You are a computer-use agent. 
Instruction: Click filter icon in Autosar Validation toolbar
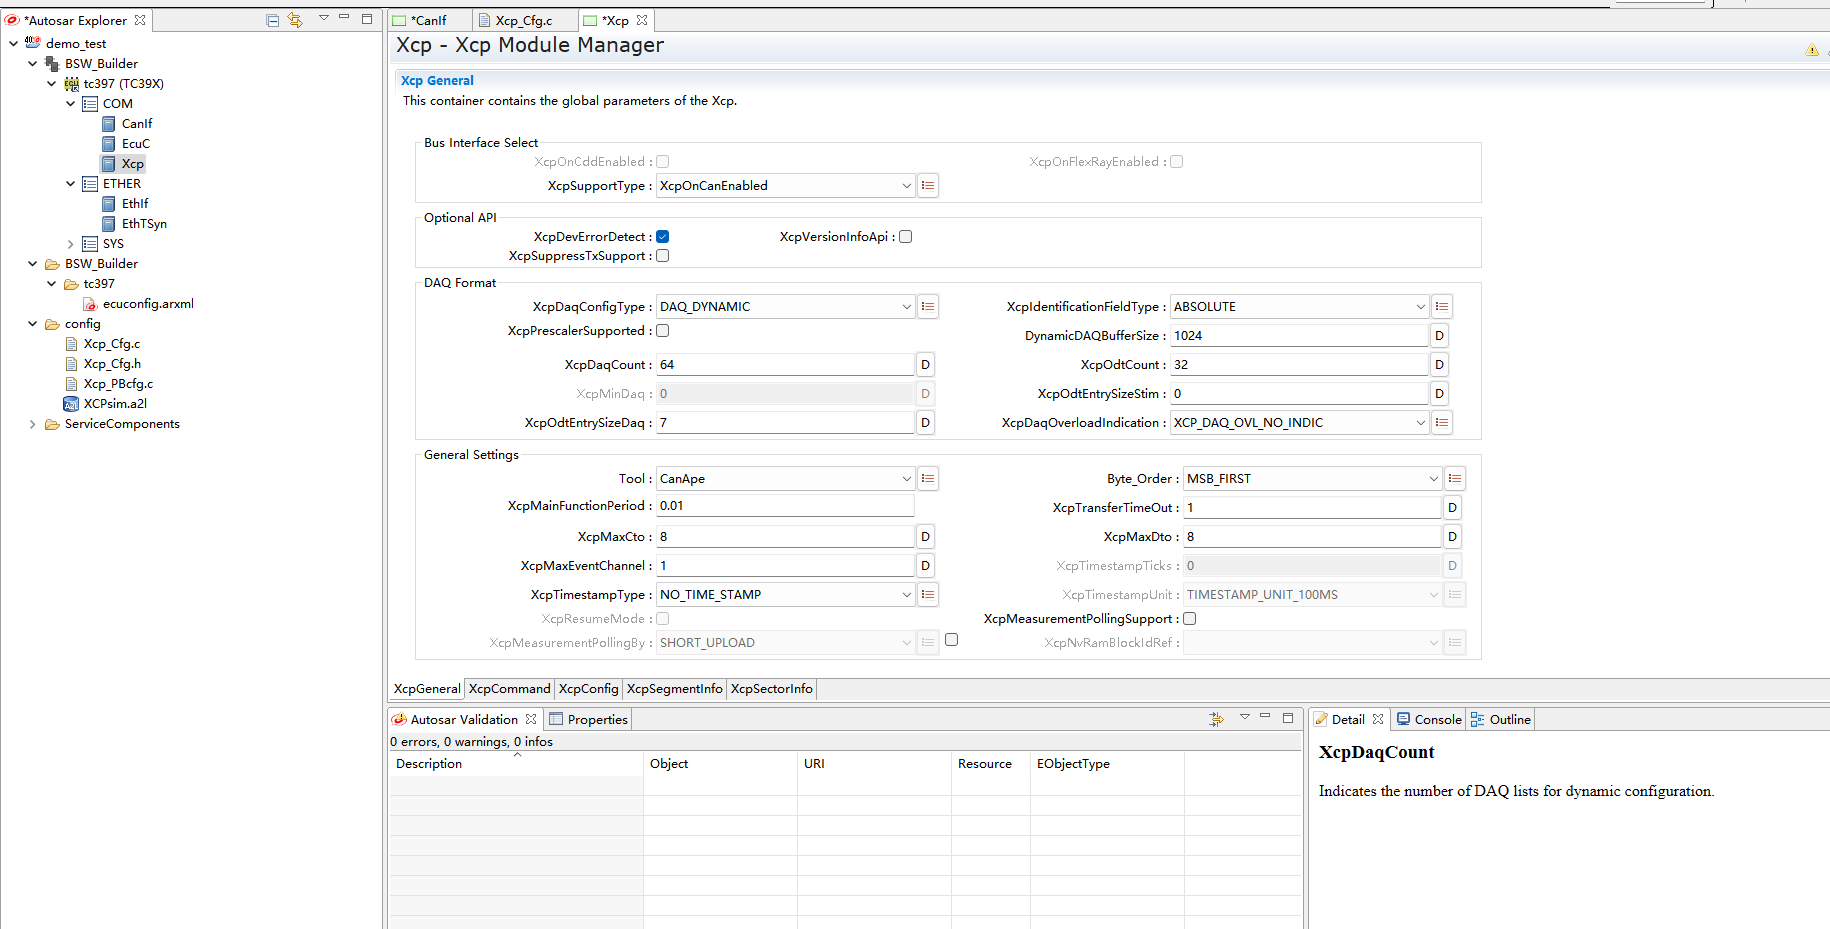[1216, 719]
